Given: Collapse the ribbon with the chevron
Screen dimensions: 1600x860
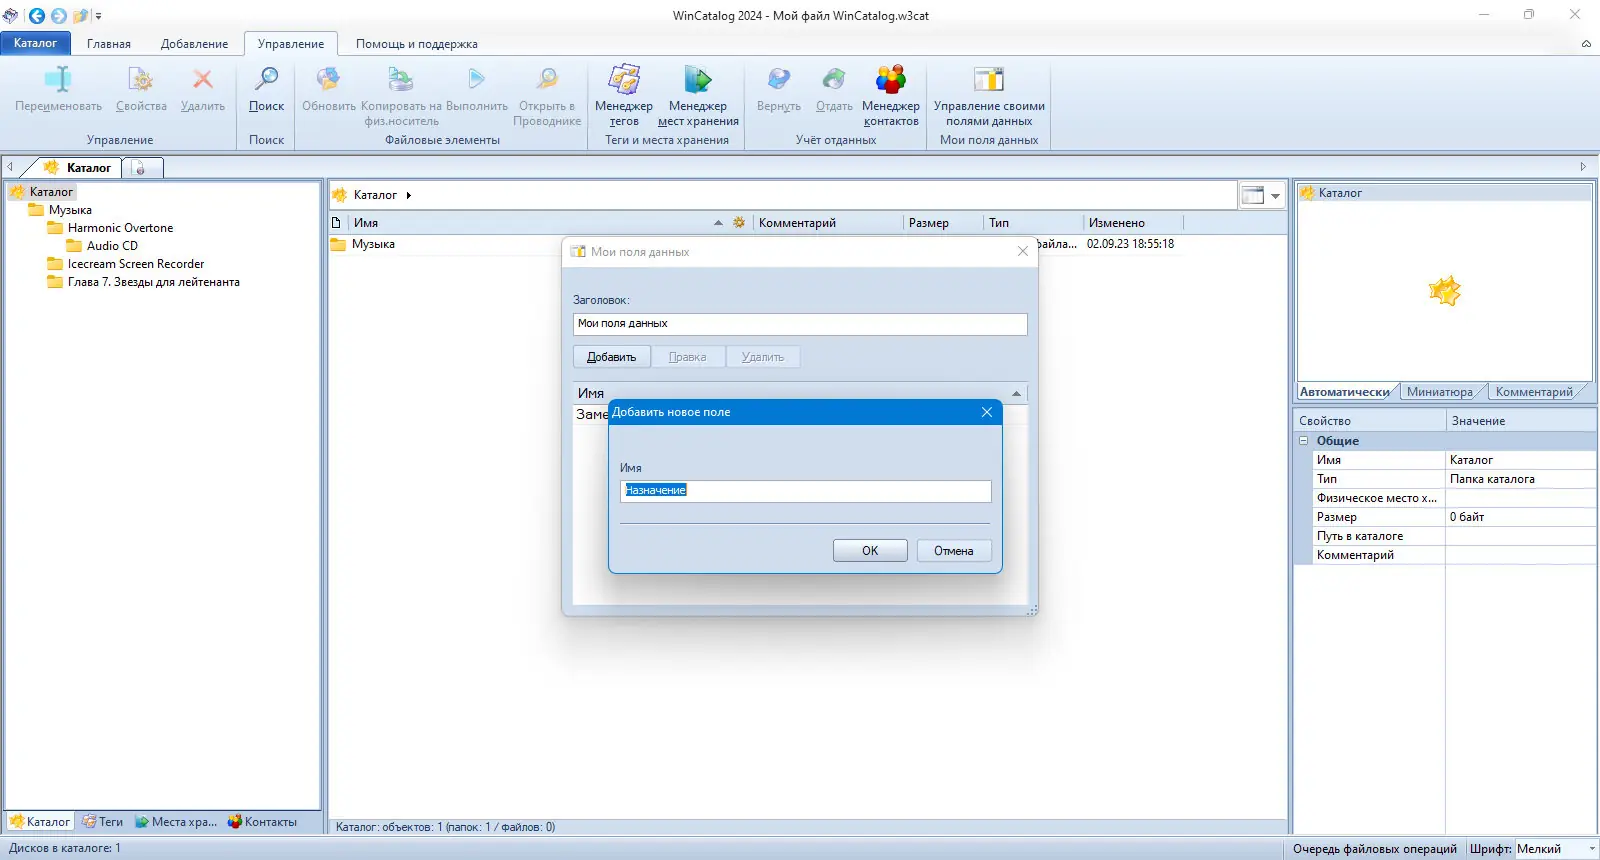Looking at the screenshot, I should [x=1586, y=44].
